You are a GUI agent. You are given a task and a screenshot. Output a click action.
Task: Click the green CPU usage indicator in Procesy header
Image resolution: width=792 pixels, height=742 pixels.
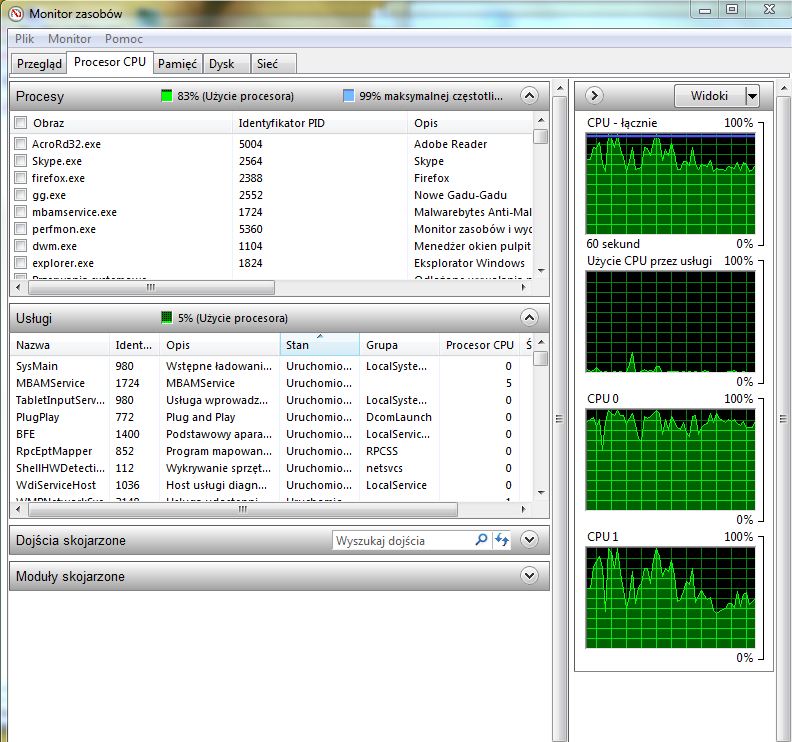167,95
